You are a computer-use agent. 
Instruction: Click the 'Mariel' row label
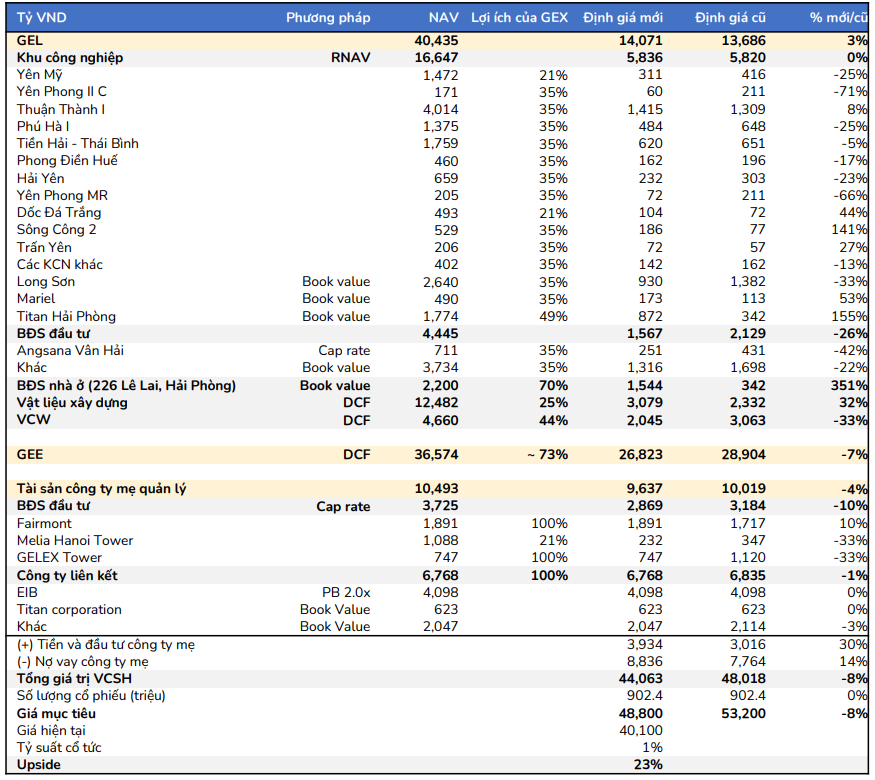[36, 298]
